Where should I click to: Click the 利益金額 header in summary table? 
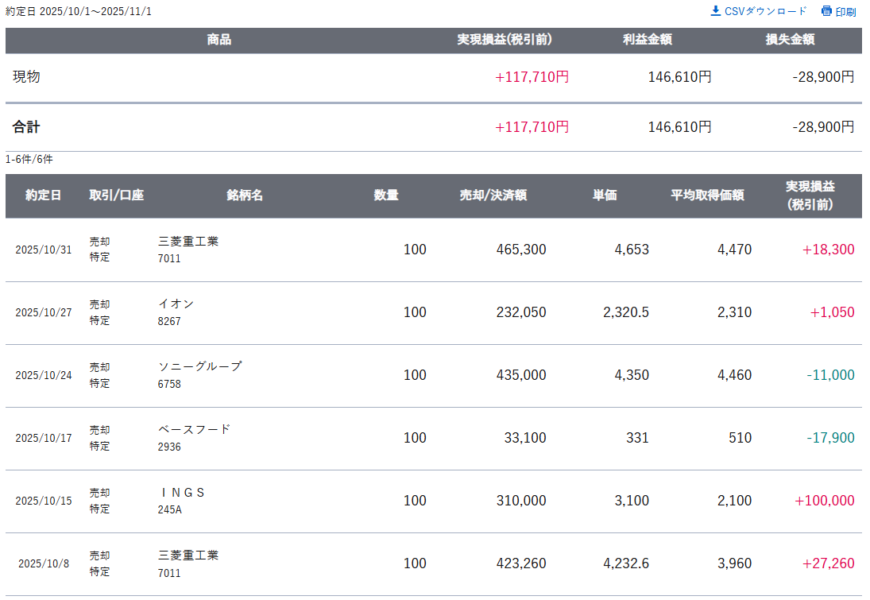click(646, 40)
